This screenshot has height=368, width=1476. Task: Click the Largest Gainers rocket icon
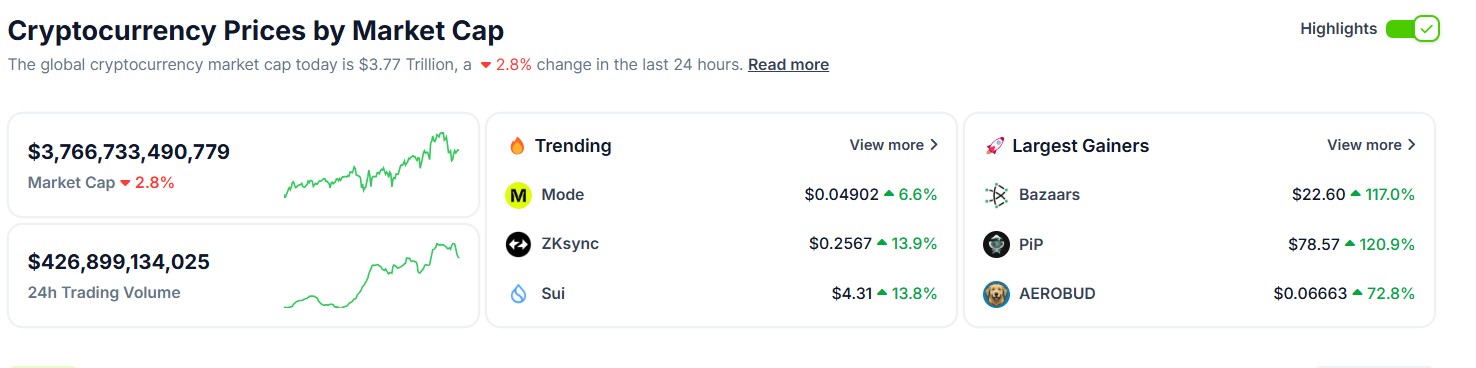click(x=995, y=146)
